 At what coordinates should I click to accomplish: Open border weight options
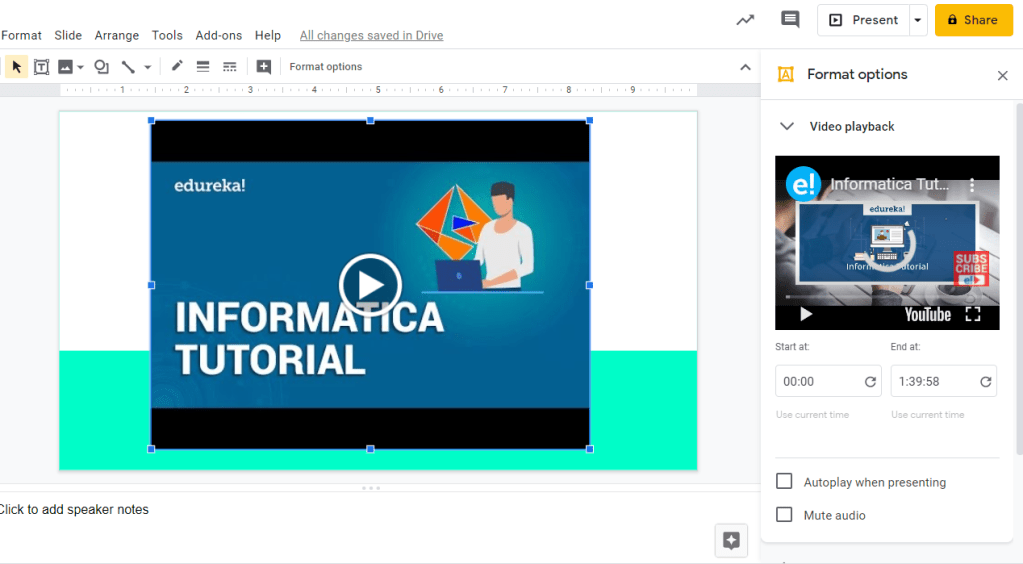[203, 67]
